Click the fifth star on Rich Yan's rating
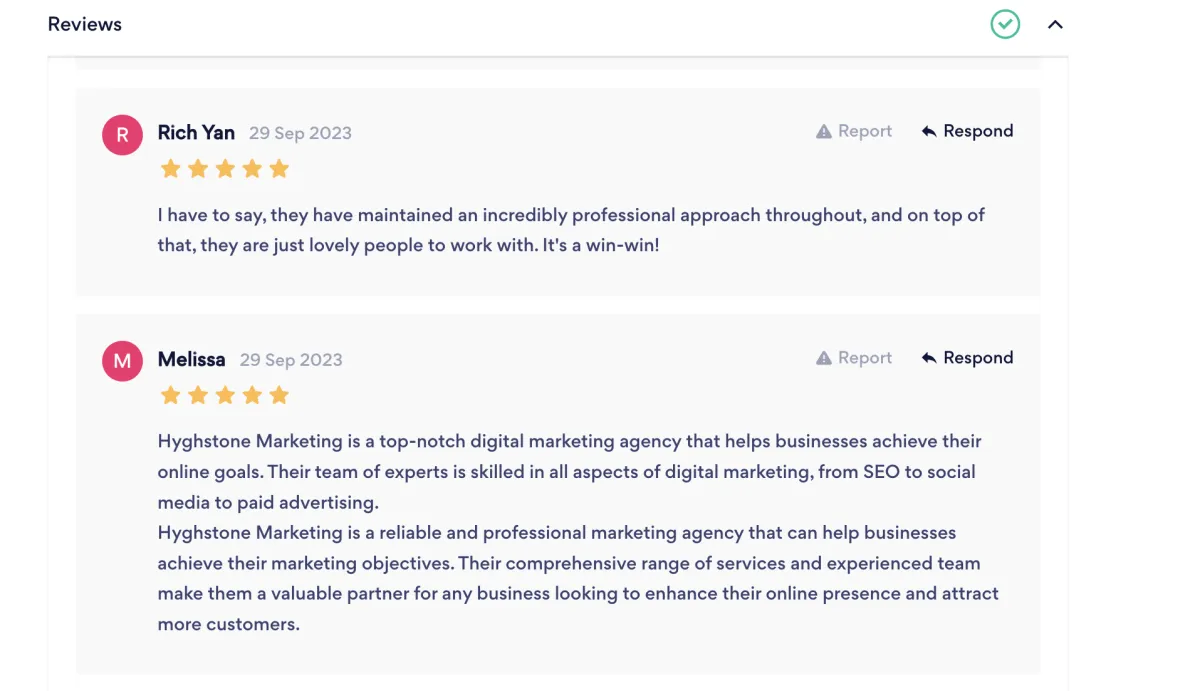Screen dimensions: 1200x691 279,169
